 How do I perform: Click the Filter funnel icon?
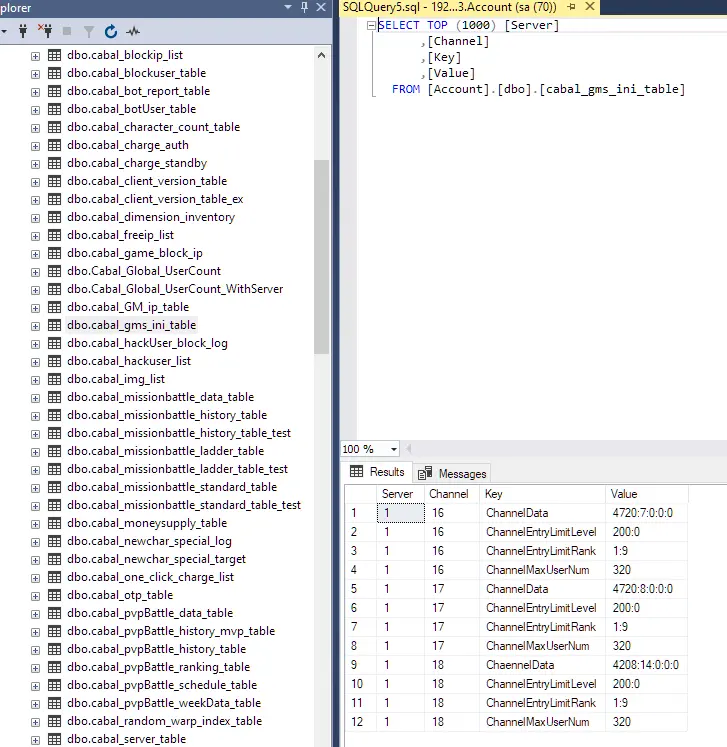89,31
